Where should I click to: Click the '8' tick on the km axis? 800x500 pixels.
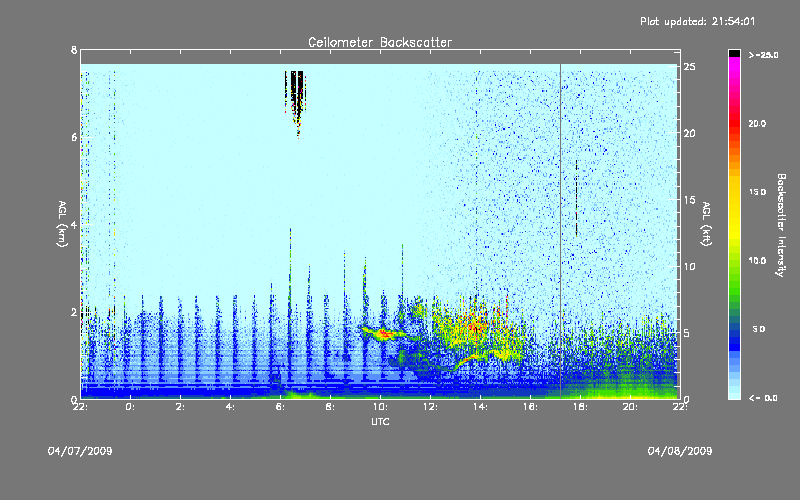click(74, 50)
